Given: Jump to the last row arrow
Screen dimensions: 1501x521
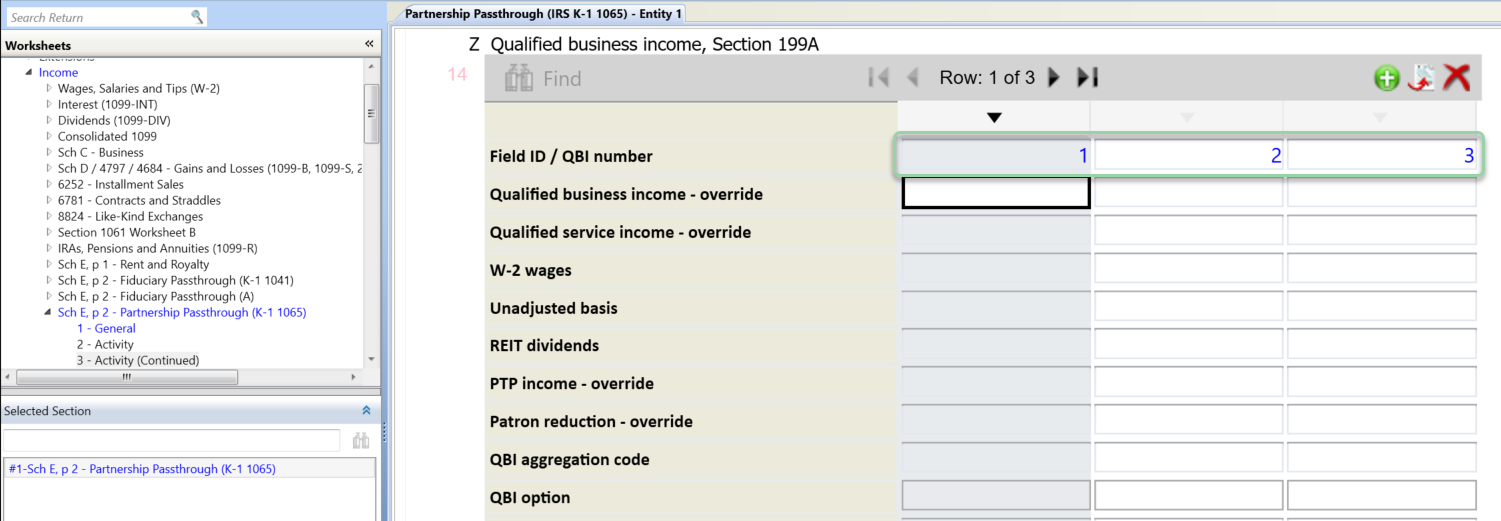Looking at the screenshot, I should (1087, 78).
